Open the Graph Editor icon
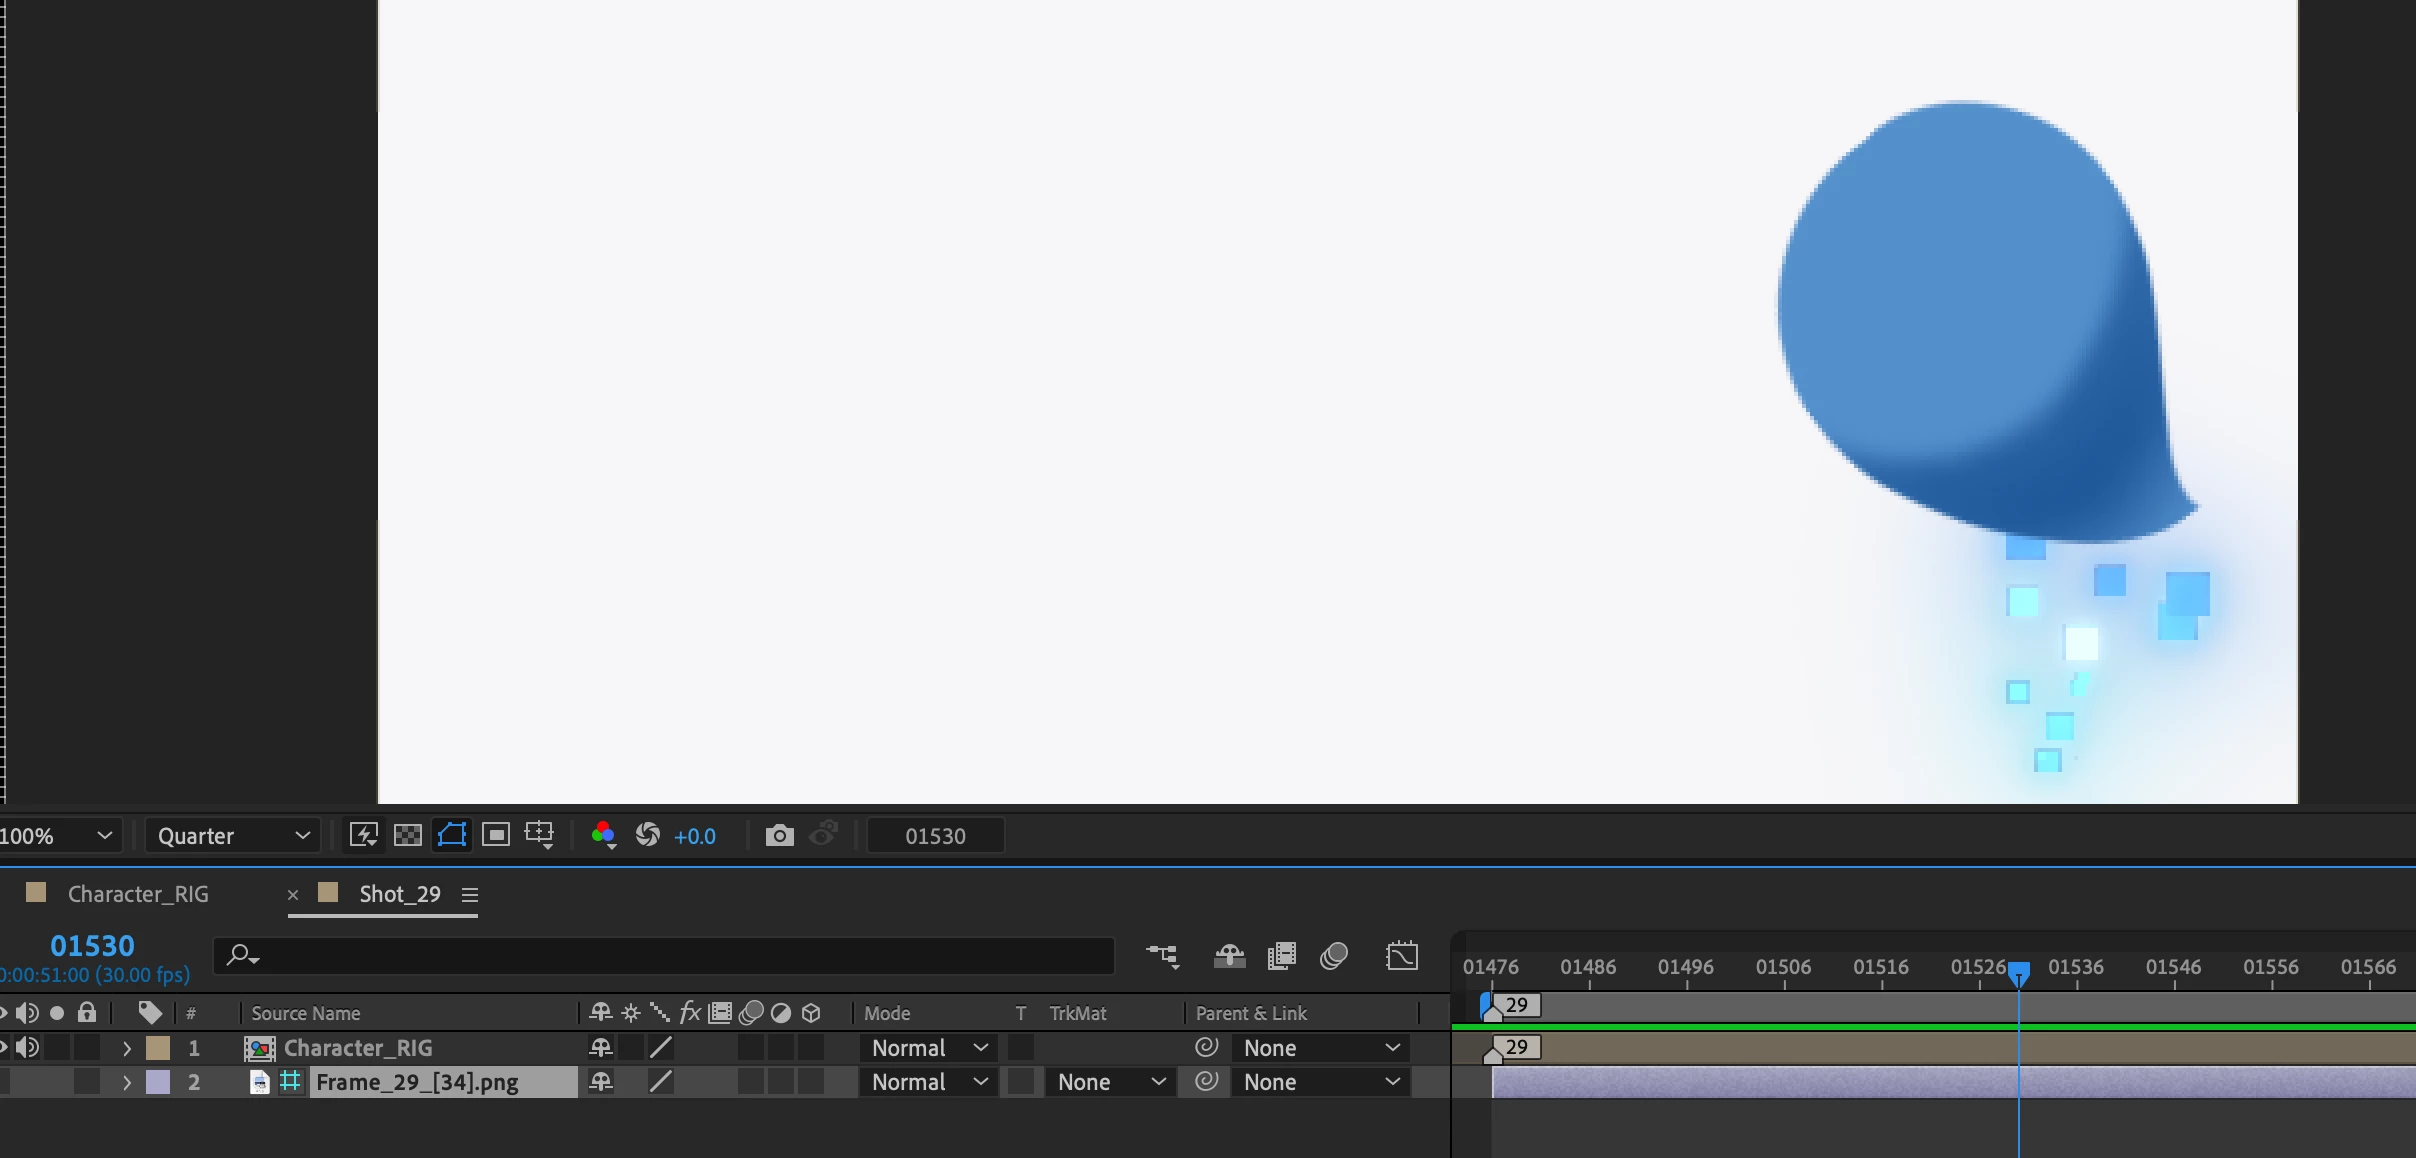The width and height of the screenshot is (2416, 1158). [1402, 956]
